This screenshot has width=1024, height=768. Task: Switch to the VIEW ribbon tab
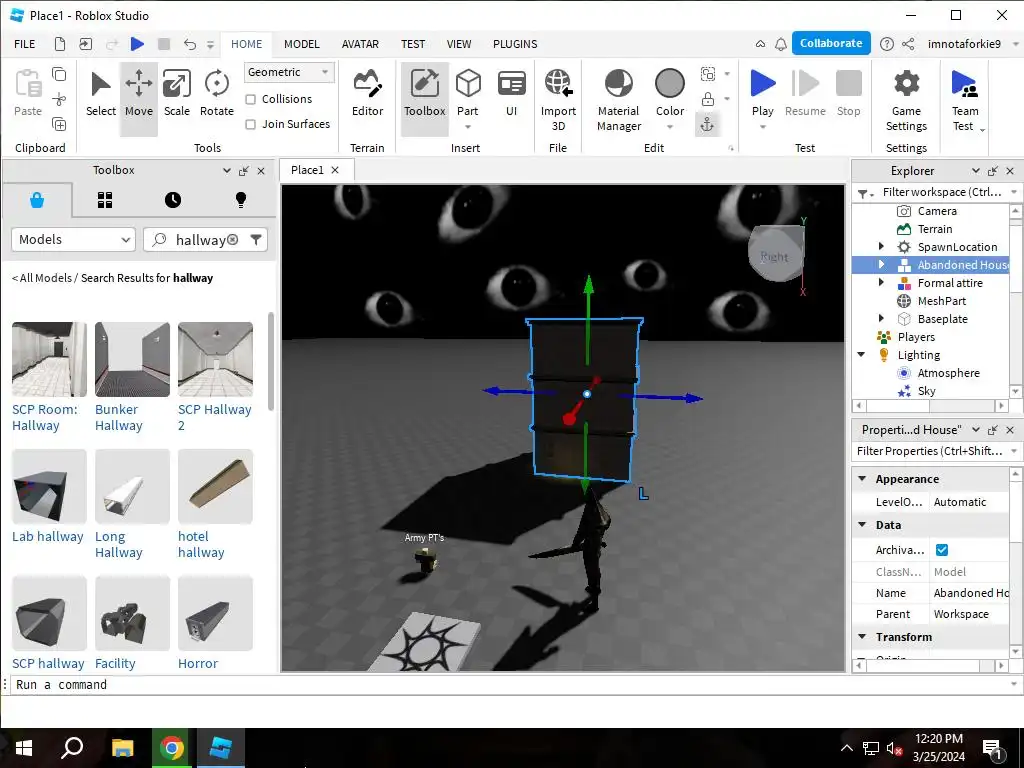pos(458,44)
